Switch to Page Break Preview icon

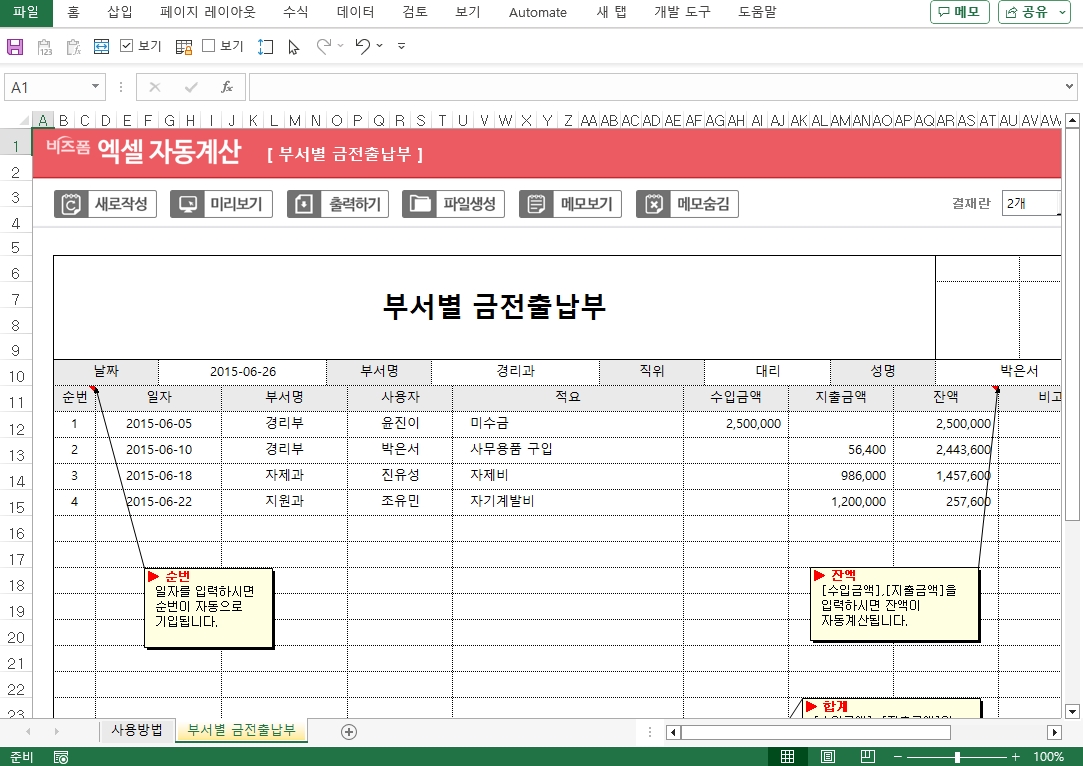click(x=866, y=757)
